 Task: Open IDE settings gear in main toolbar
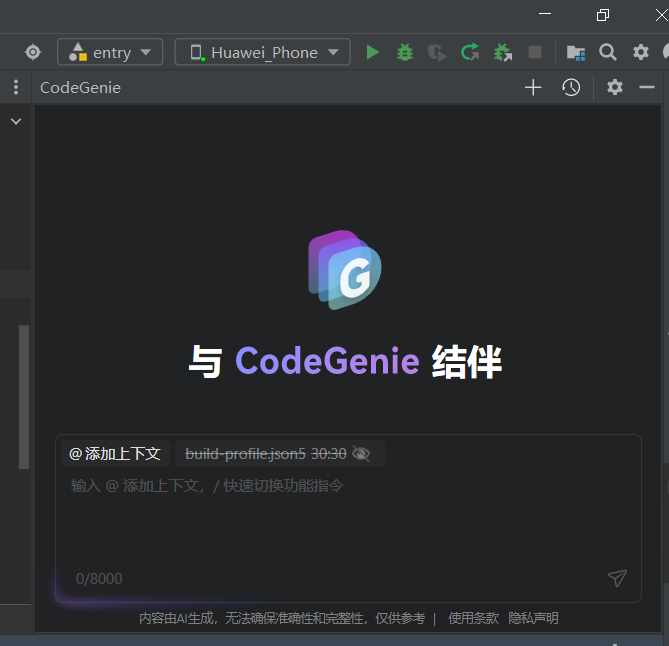coord(640,52)
